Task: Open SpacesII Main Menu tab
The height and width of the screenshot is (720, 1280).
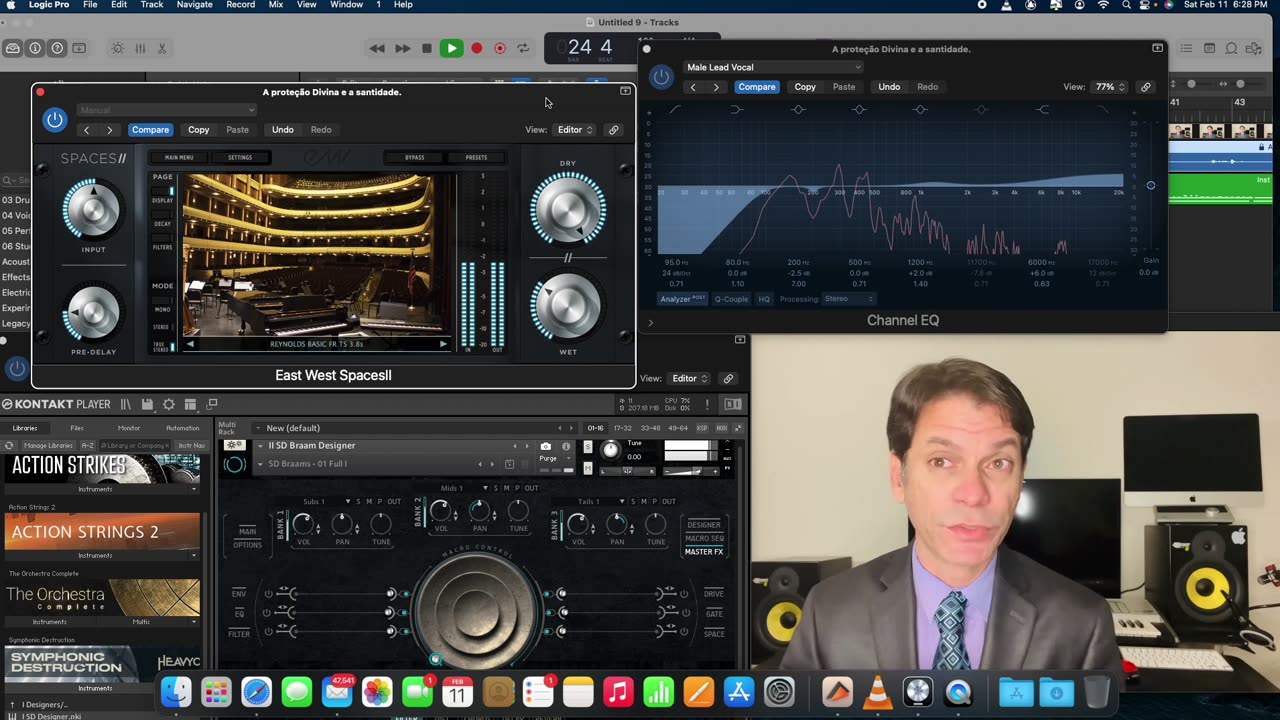Action: click(179, 157)
